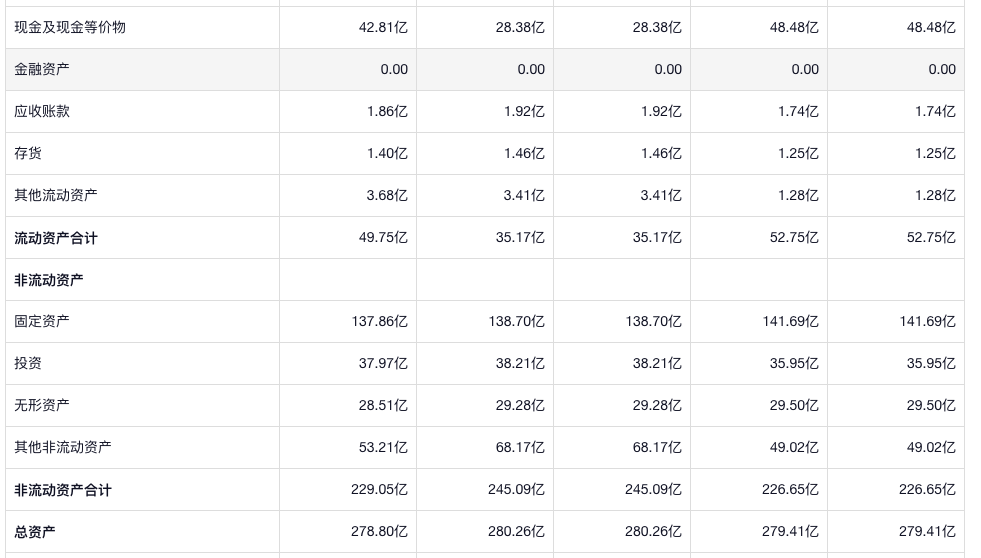Select the 存货 row label
Image resolution: width=981 pixels, height=558 pixels.
[x=28, y=153]
